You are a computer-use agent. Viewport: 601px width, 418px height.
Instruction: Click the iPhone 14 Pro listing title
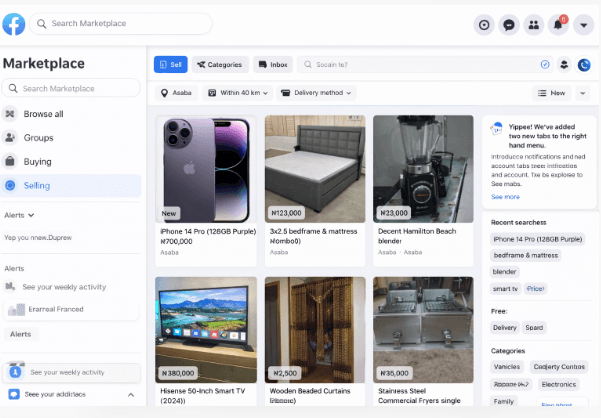pyautogui.click(x=208, y=231)
